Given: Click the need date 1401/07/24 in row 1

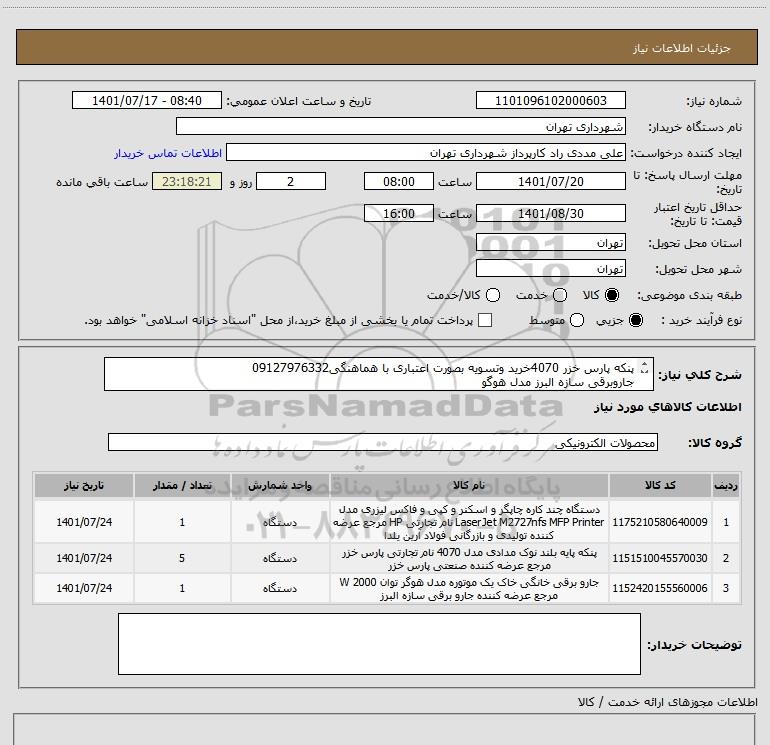Looking at the screenshot, I should pos(84,522).
